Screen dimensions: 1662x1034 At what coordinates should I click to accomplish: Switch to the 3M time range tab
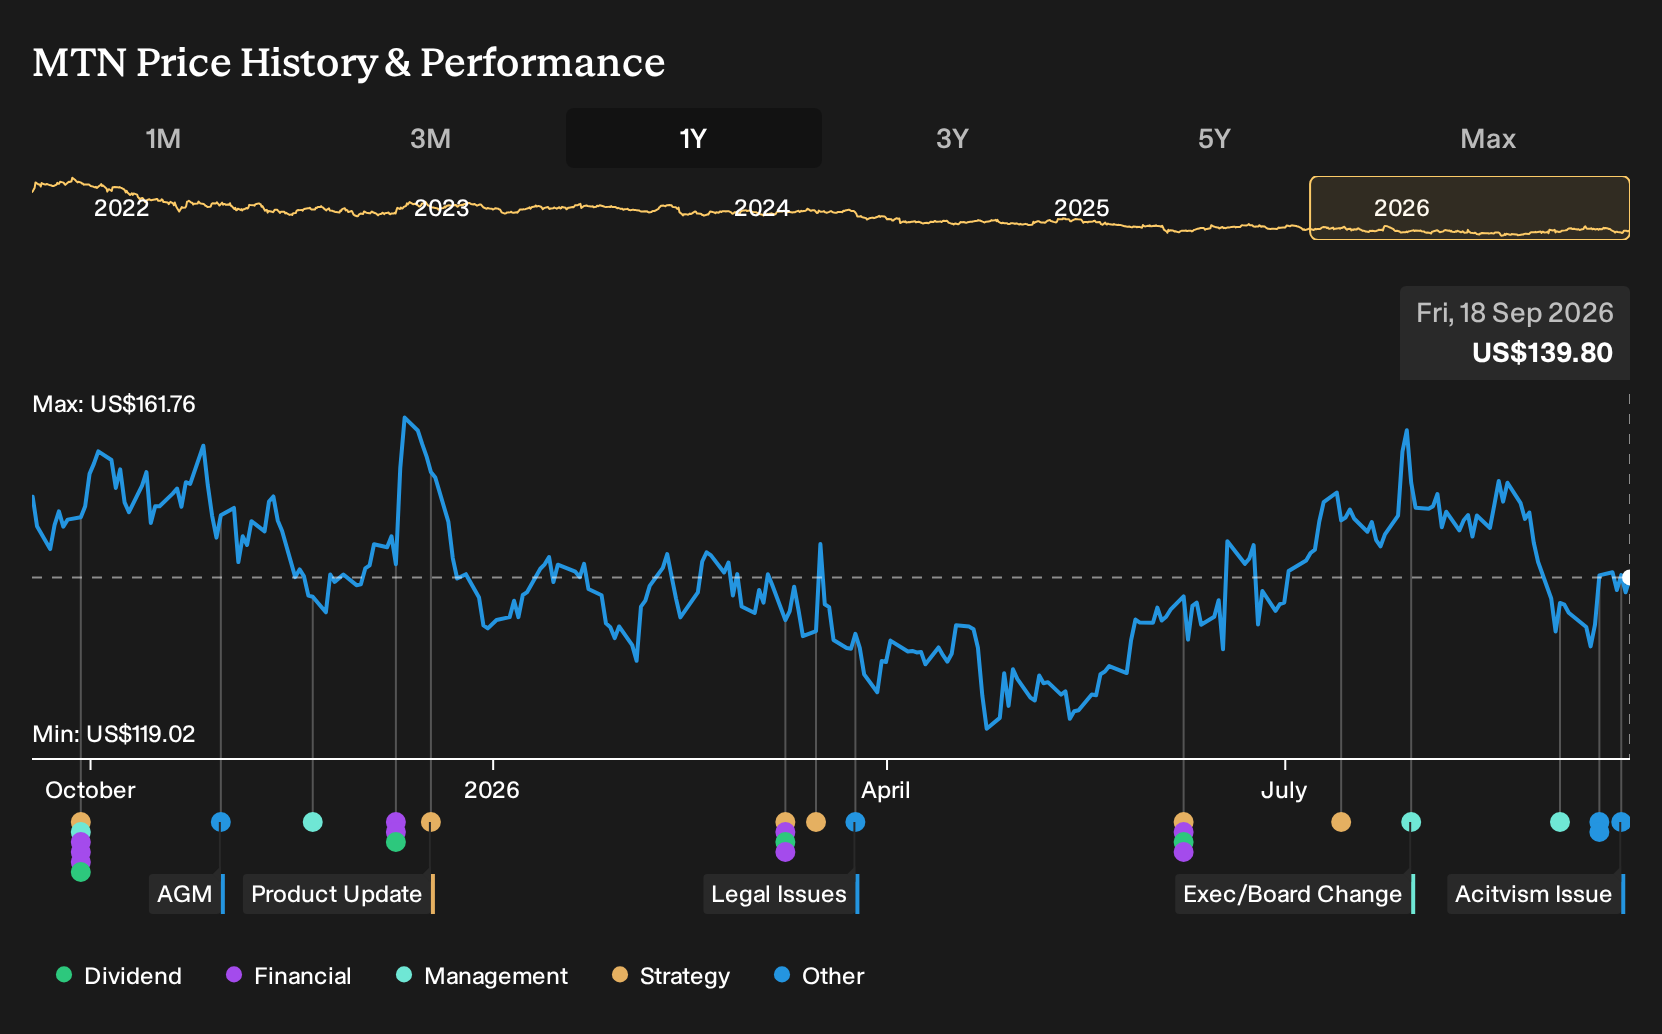tap(430, 138)
